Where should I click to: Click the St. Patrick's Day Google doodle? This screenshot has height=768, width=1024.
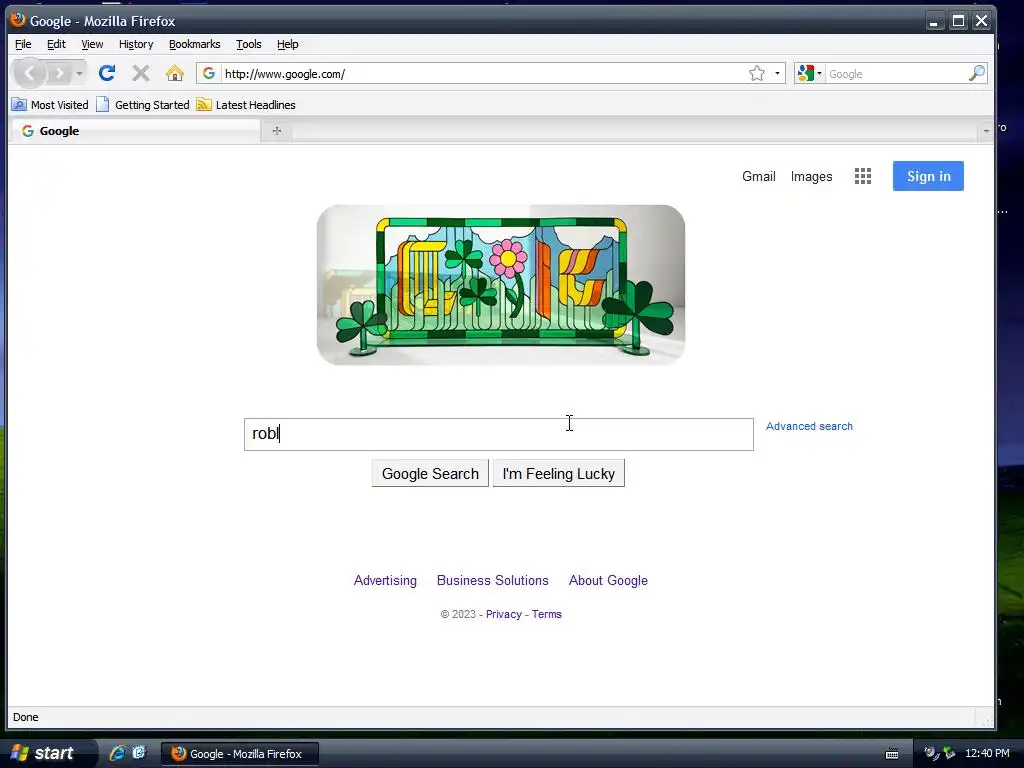[x=501, y=285]
